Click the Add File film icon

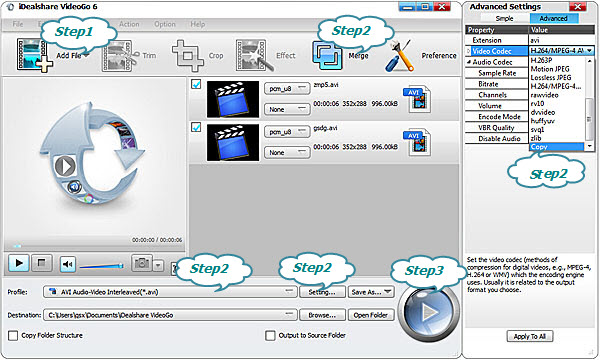point(34,55)
